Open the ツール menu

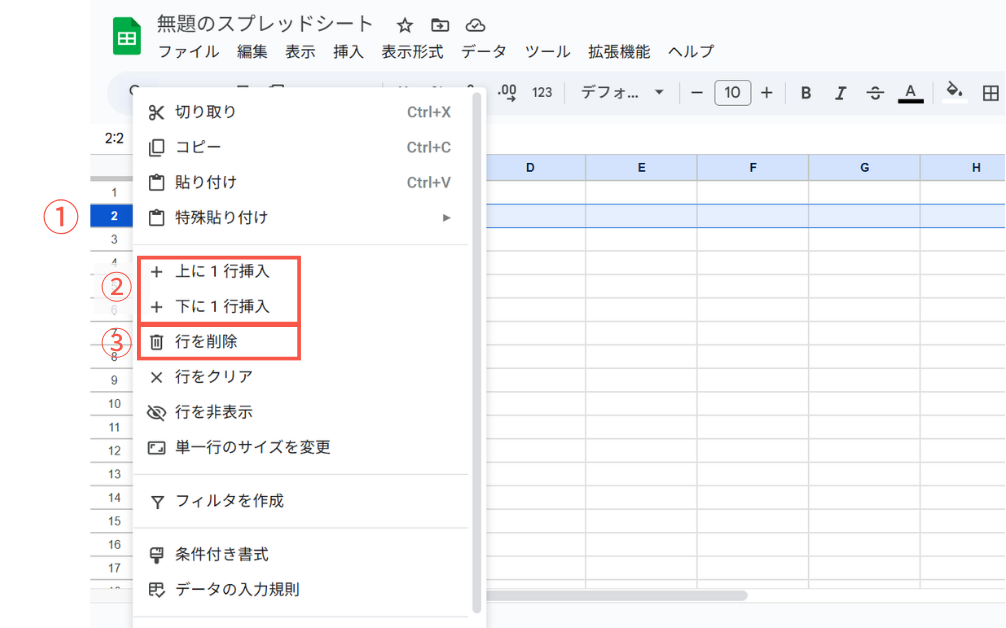click(x=547, y=52)
